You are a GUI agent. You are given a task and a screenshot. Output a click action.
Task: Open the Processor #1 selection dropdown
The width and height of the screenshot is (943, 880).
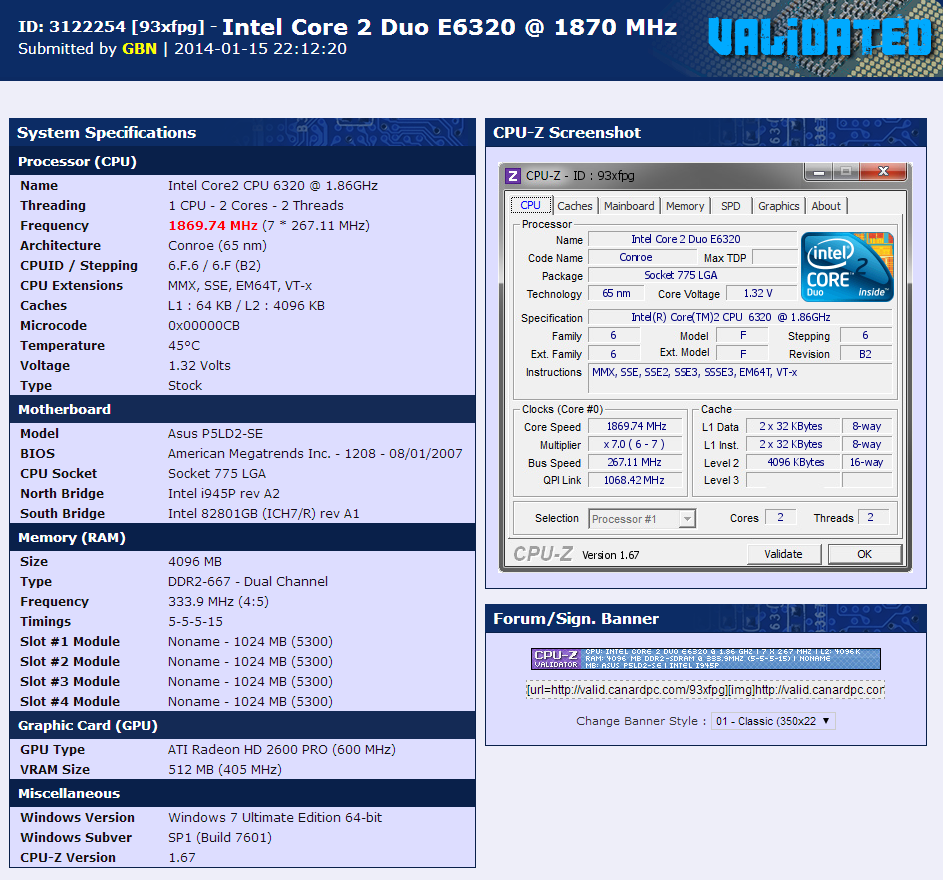(x=642, y=518)
